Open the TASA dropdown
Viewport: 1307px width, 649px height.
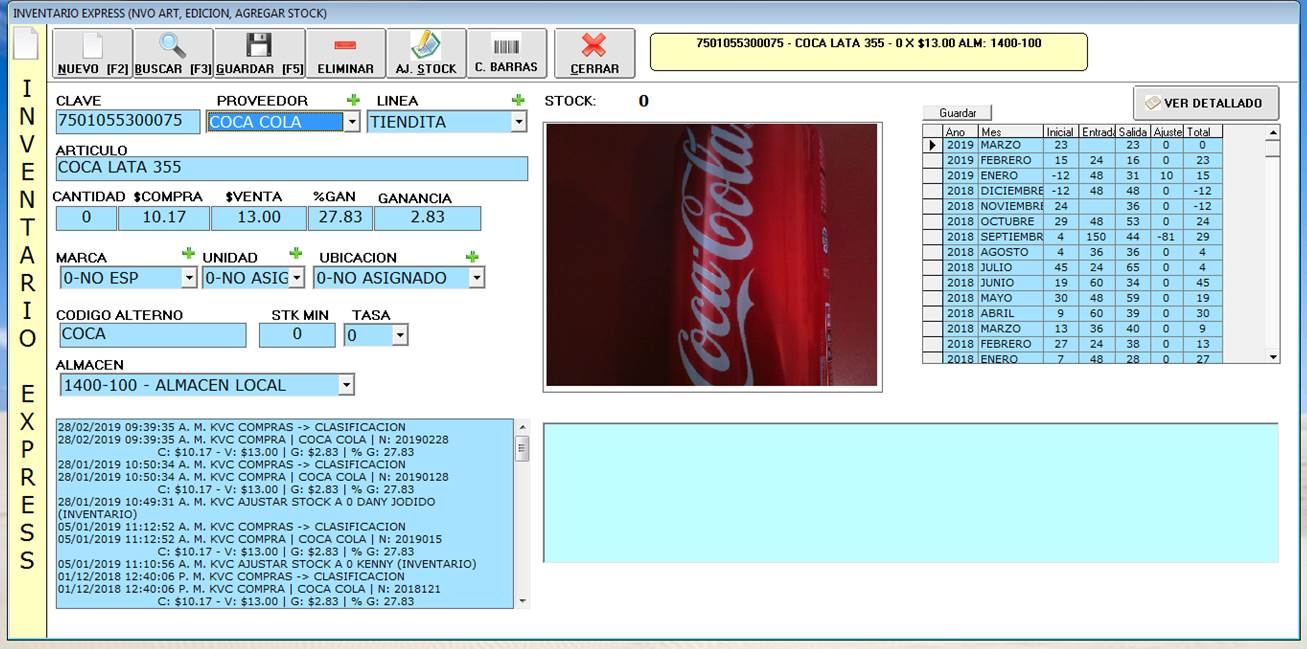click(x=400, y=336)
